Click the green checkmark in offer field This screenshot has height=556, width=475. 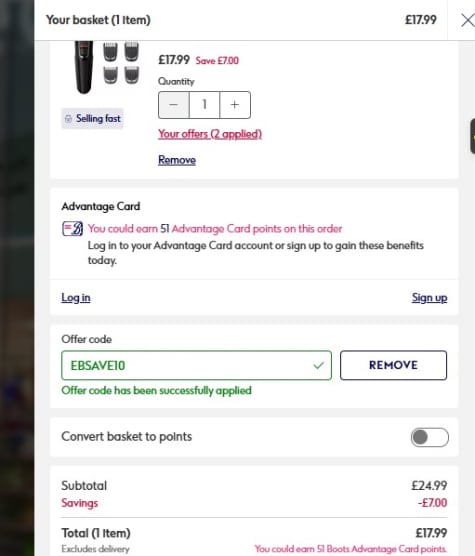pos(319,365)
